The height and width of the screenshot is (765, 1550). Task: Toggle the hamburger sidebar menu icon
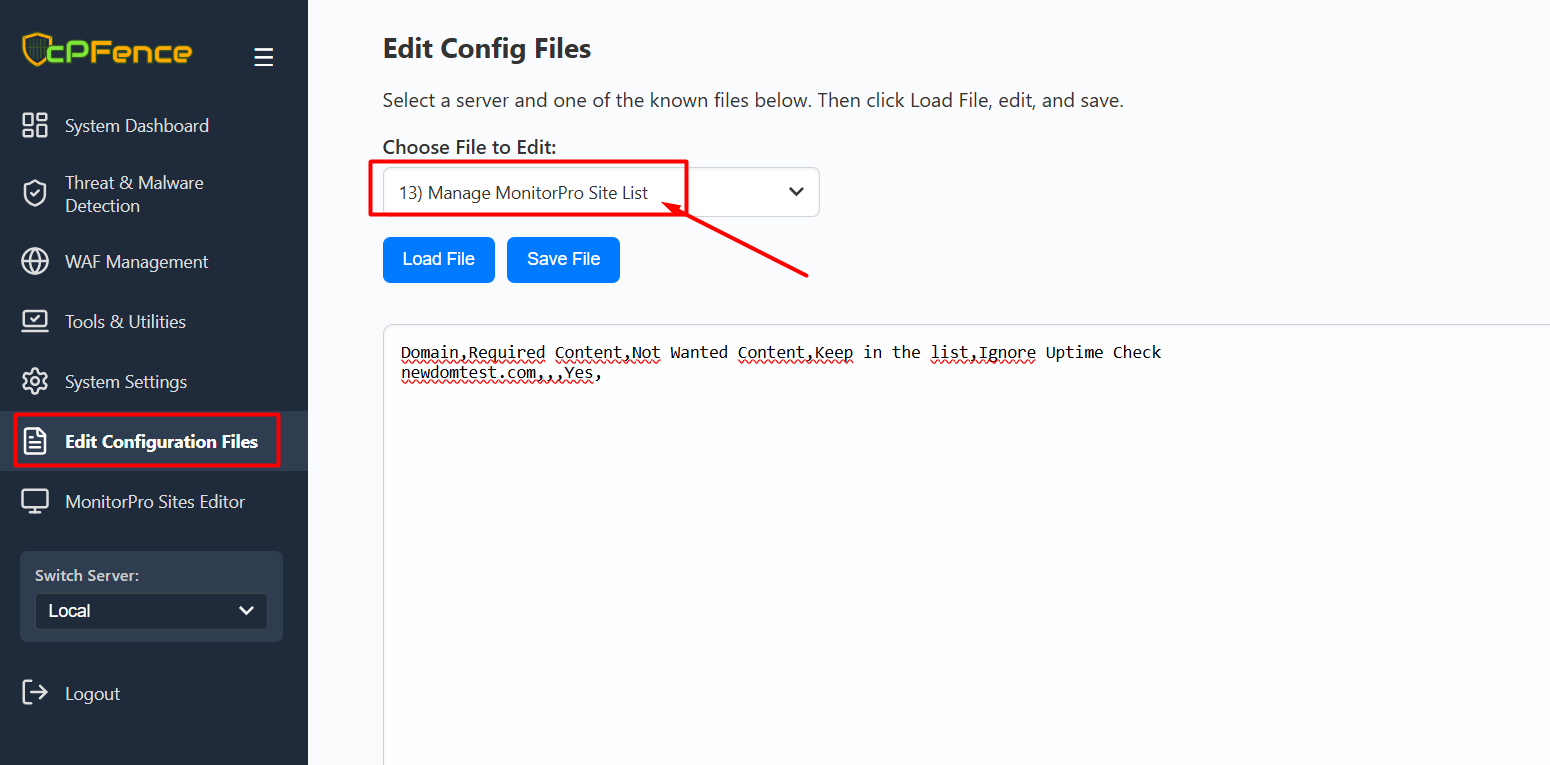[263, 58]
